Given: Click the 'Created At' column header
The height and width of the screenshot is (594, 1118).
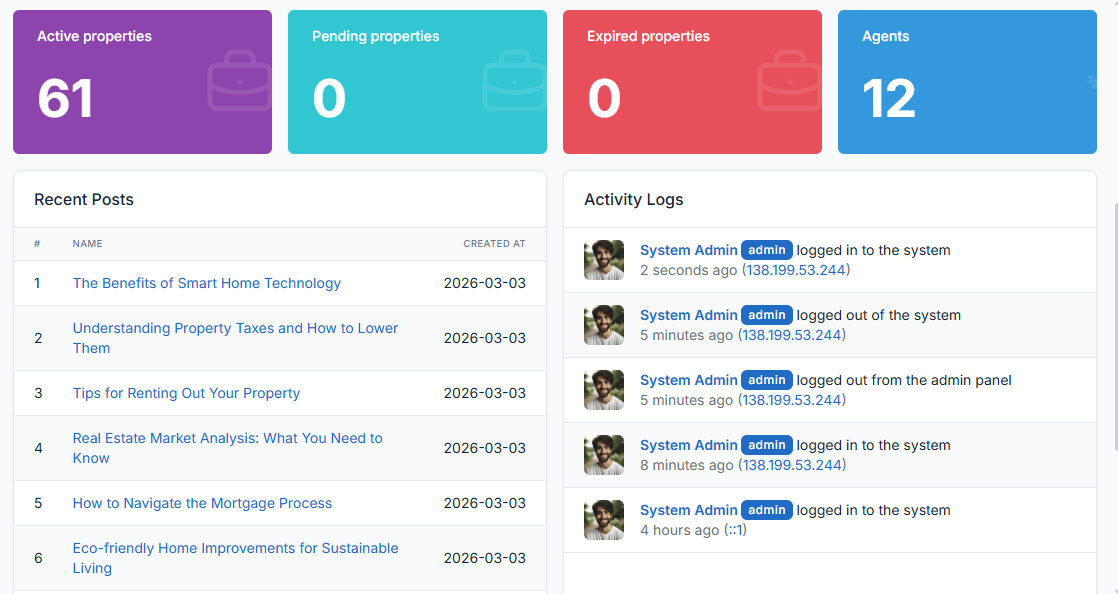Looking at the screenshot, I should click(494, 244).
